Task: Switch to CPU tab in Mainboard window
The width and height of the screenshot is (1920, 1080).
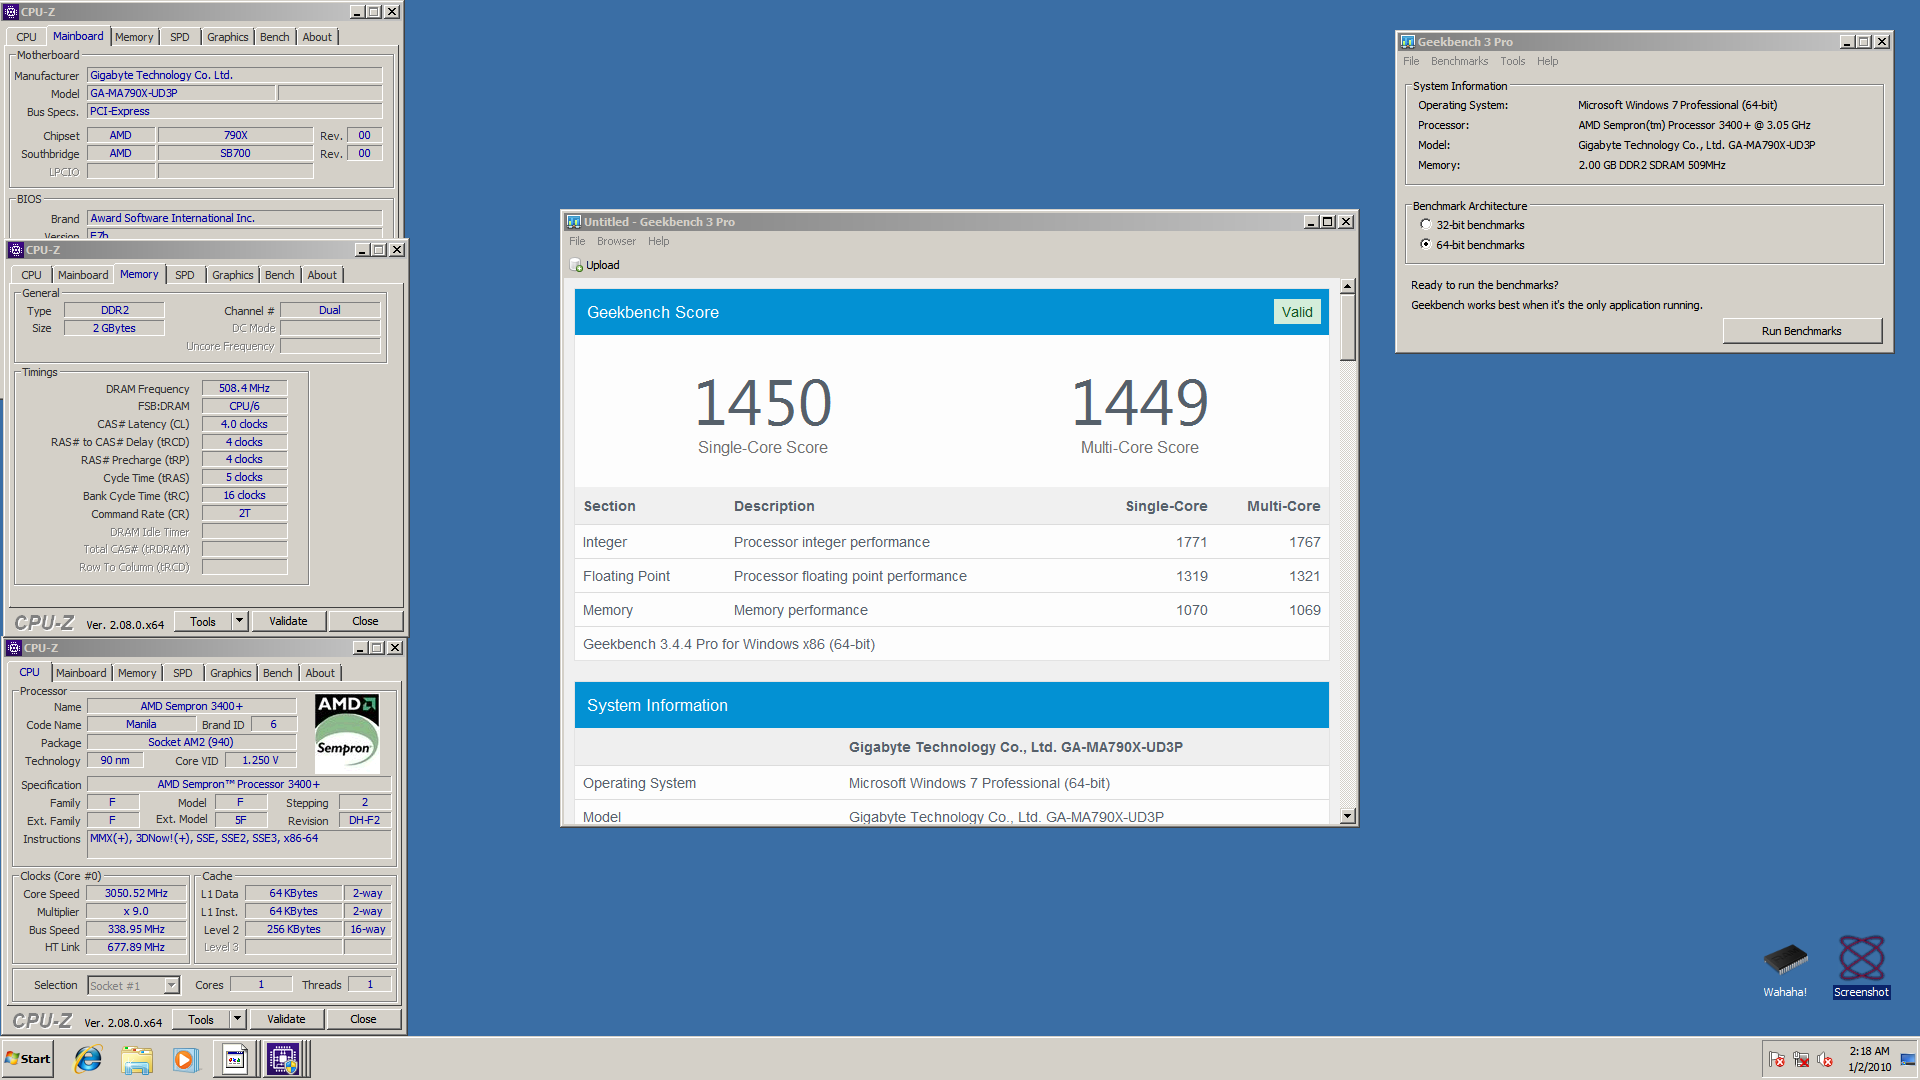Action: coord(26,37)
